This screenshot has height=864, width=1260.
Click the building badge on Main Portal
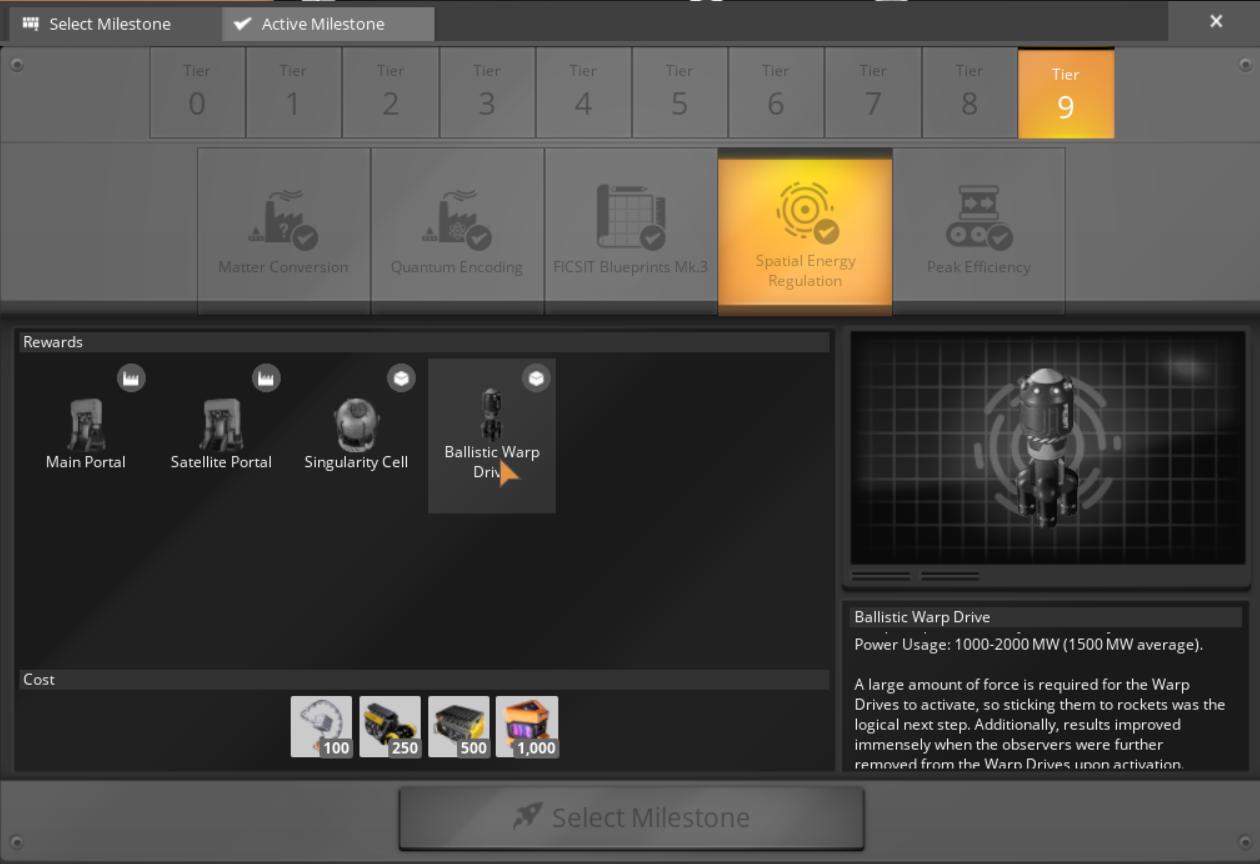coord(131,378)
